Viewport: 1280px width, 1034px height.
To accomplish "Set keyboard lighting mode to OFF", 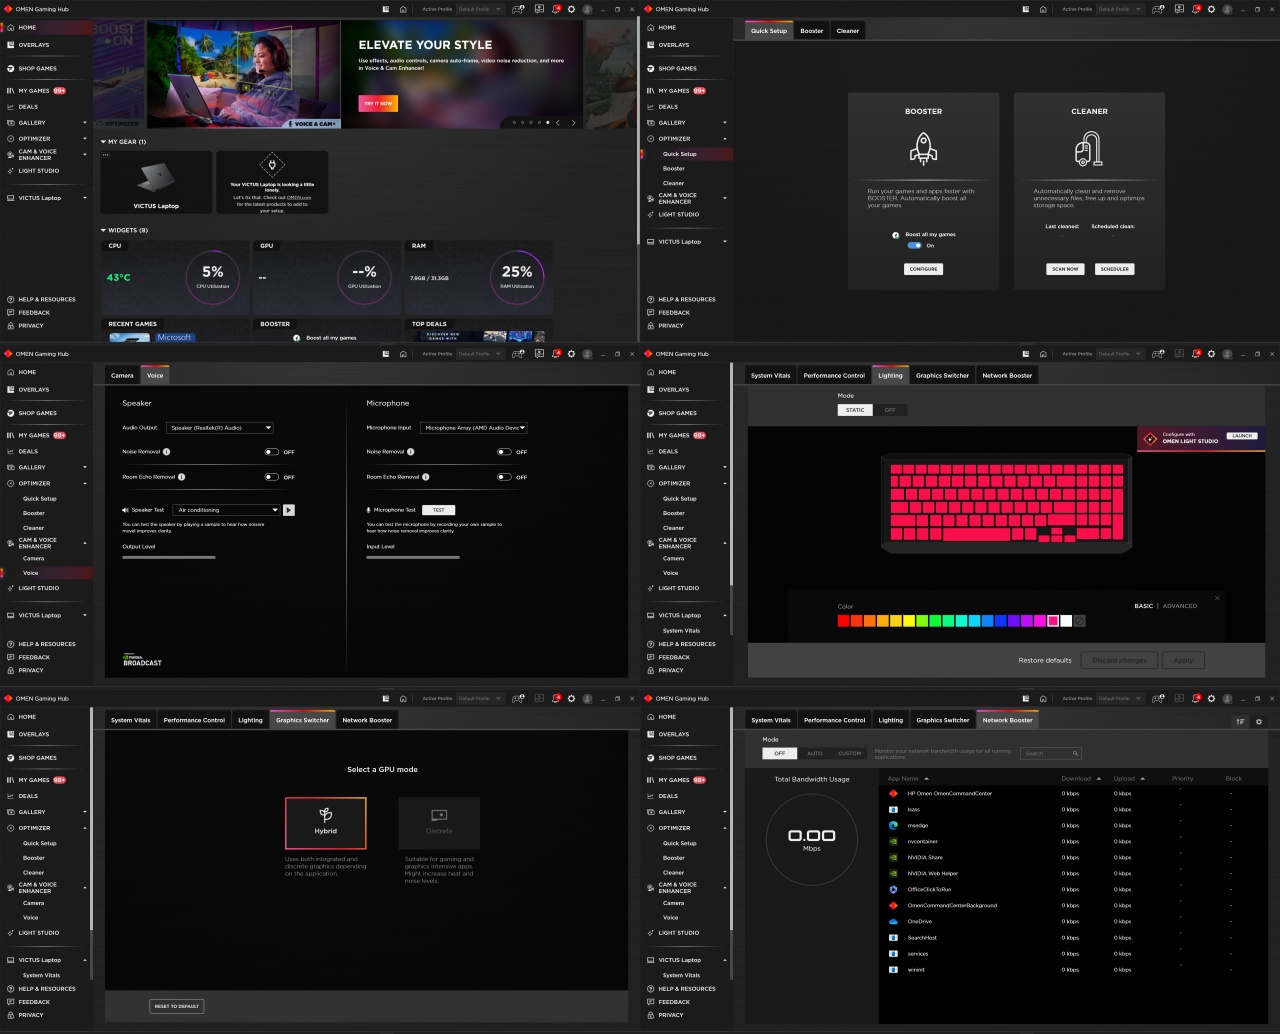I will pyautogui.click(x=890, y=410).
